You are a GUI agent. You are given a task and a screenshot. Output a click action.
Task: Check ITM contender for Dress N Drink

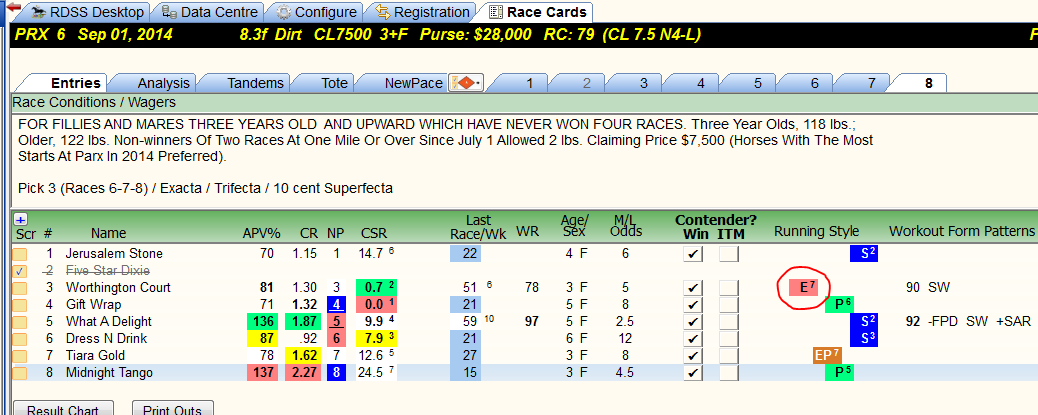730,338
